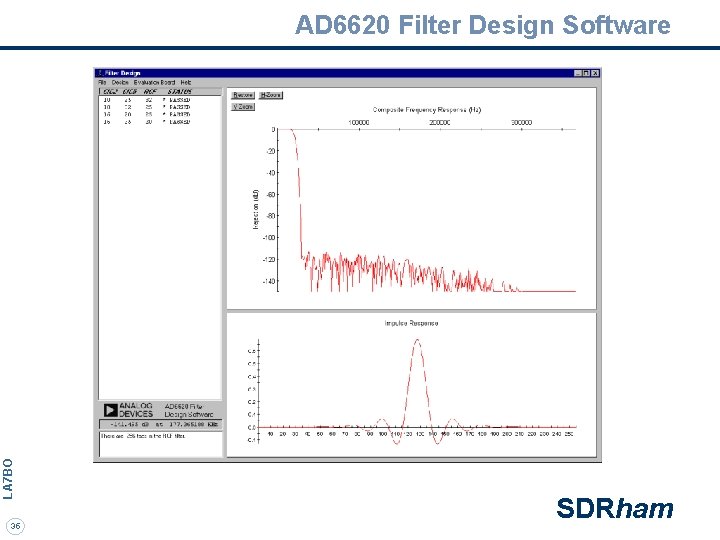Click the Analog Devices logo
Screen dimensions: 720x540
click(128, 410)
